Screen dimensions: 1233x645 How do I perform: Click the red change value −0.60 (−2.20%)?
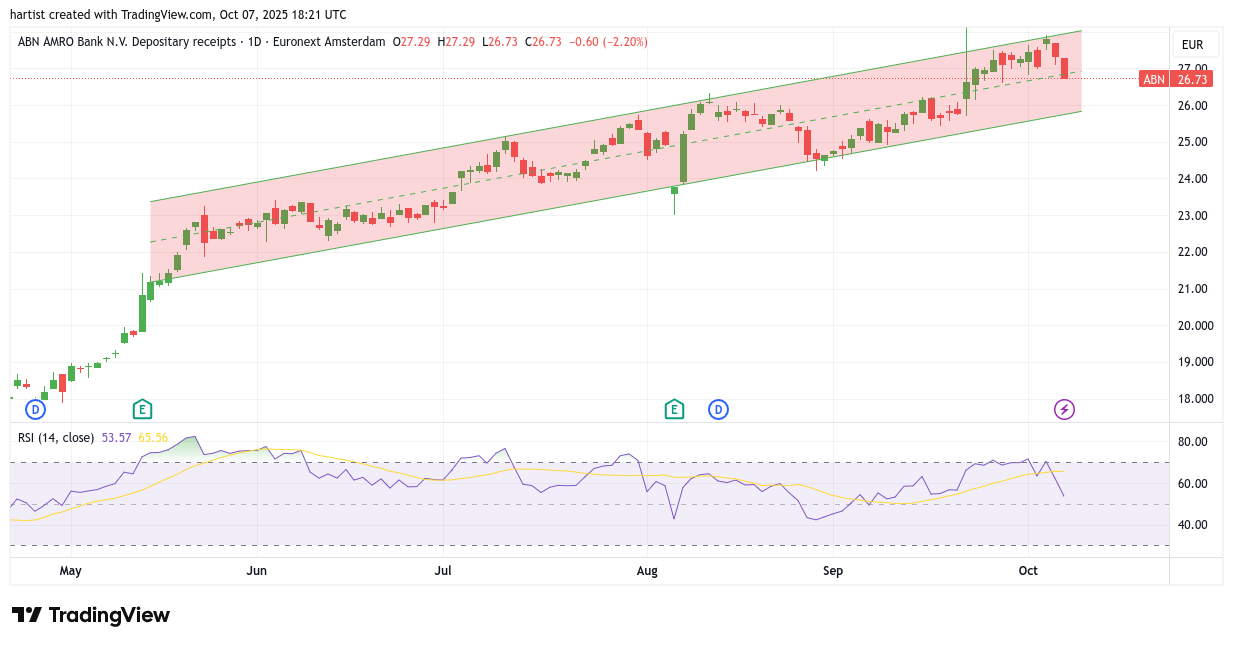coord(608,42)
